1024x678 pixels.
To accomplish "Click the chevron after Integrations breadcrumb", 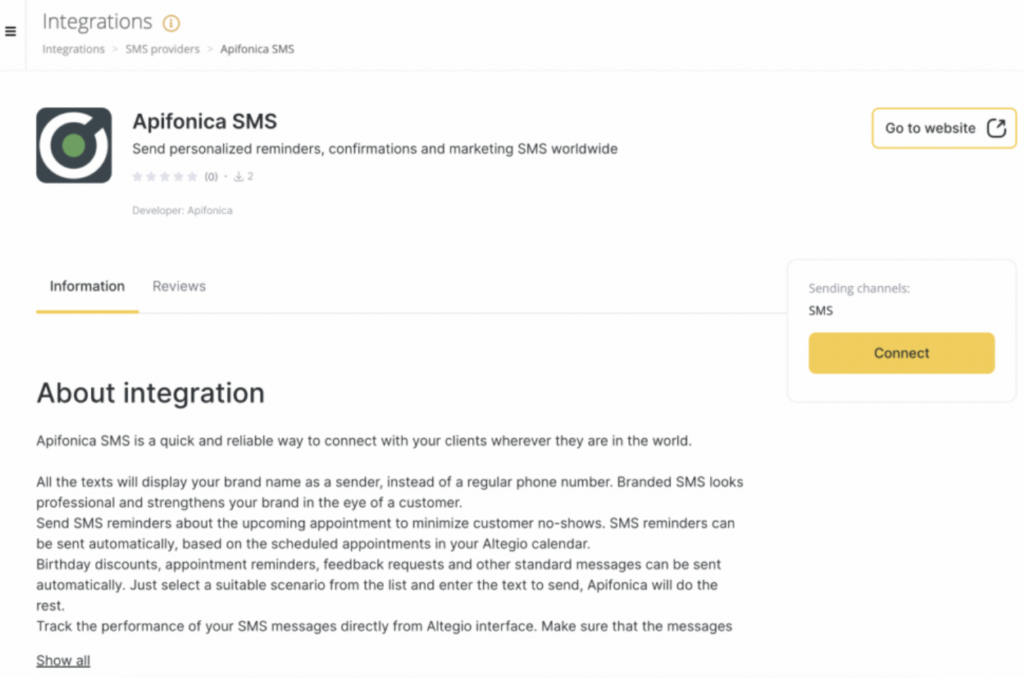I will pyautogui.click(x=115, y=49).
